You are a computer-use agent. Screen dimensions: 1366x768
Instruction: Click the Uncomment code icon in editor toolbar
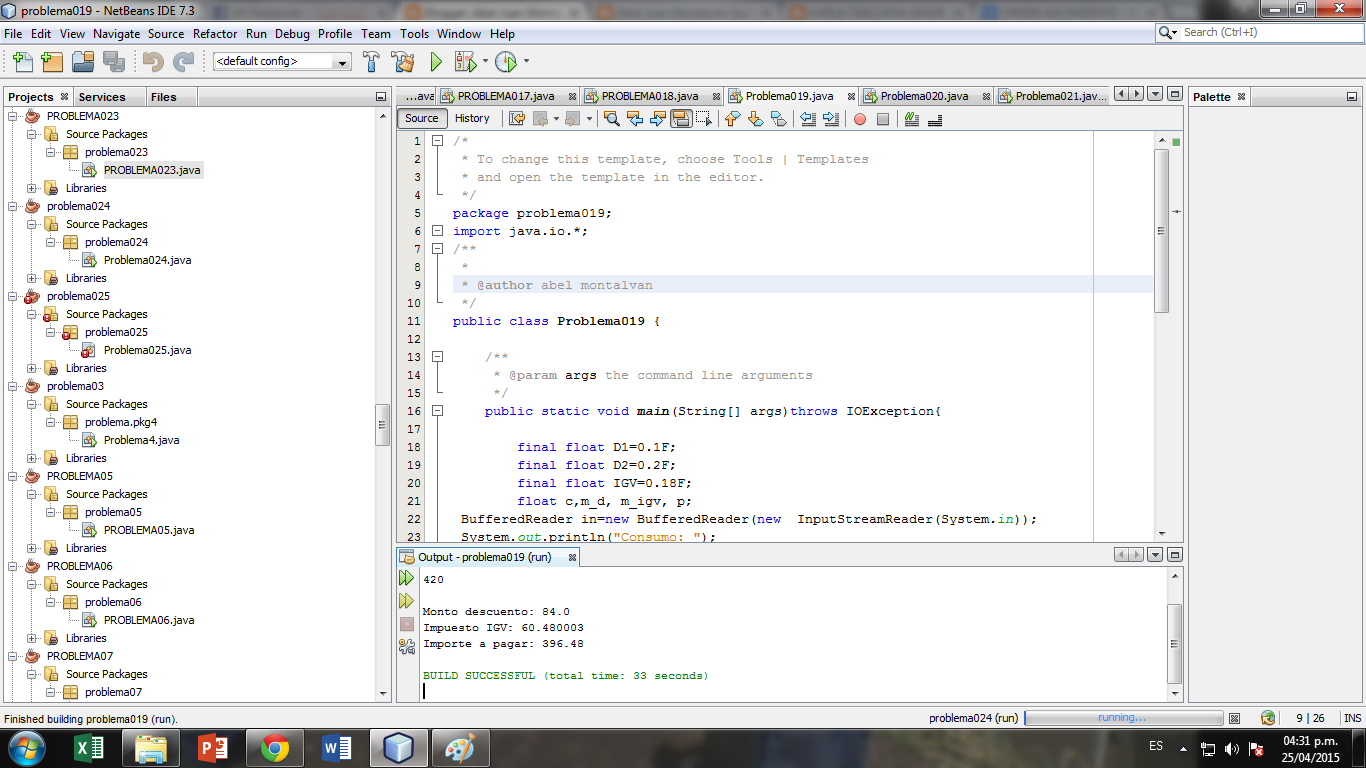(x=935, y=118)
